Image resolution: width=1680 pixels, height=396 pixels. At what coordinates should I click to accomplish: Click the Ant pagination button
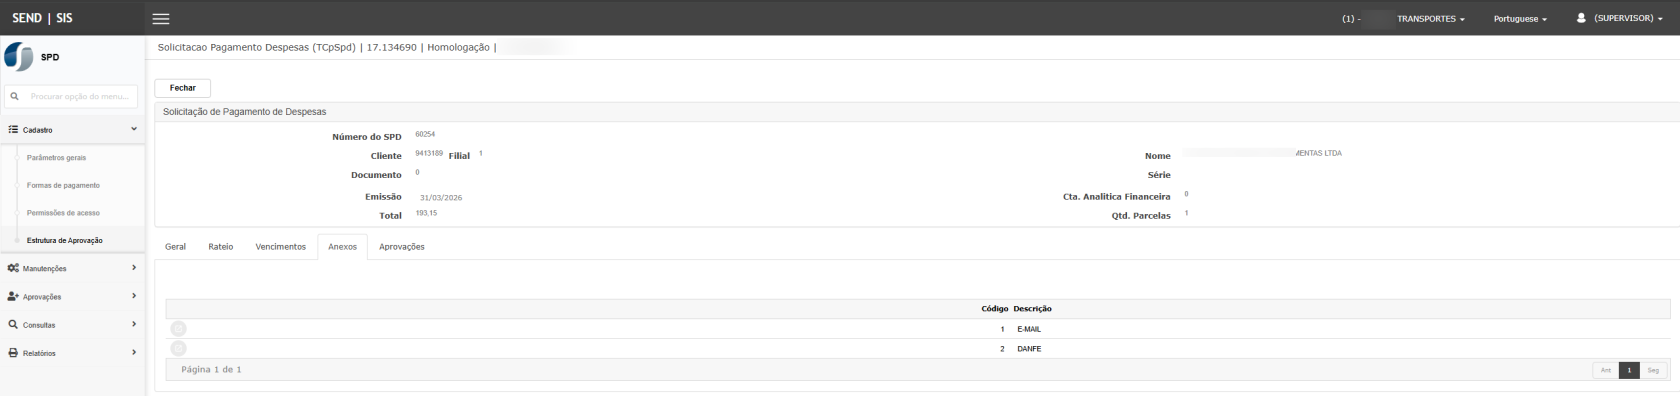point(1605,370)
